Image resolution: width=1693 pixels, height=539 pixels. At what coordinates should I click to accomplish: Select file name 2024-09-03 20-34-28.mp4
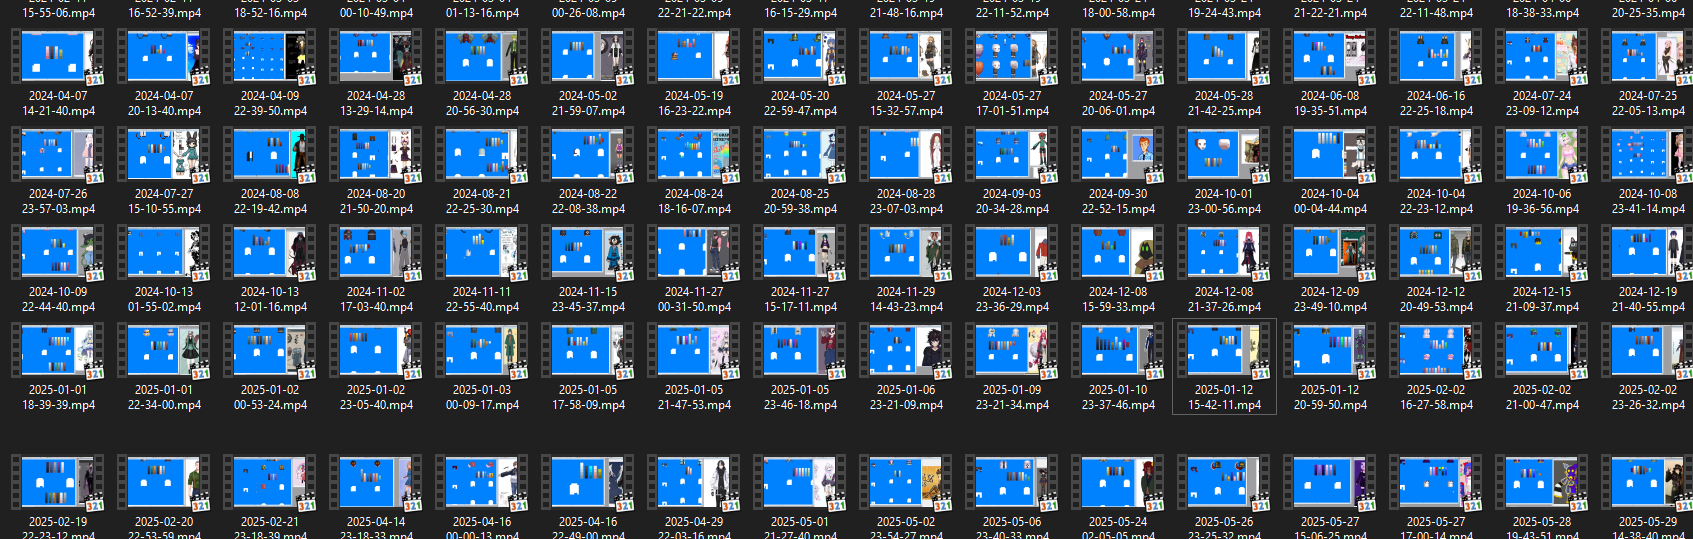[x=1012, y=202]
